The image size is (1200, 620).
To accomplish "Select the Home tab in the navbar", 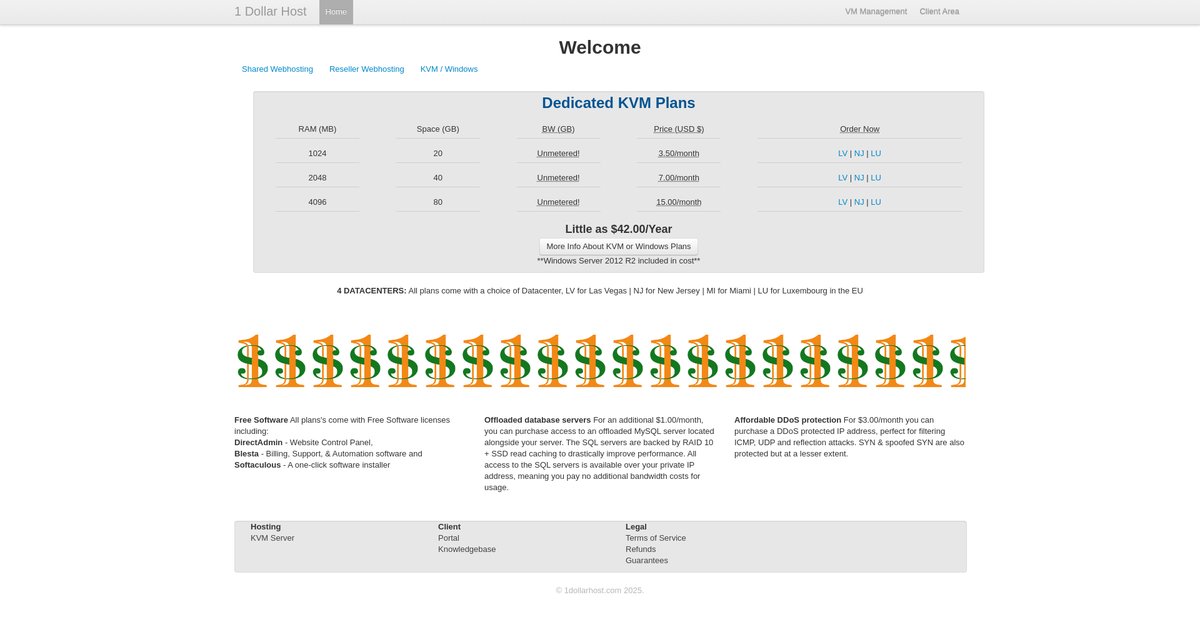I will pos(336,12).
